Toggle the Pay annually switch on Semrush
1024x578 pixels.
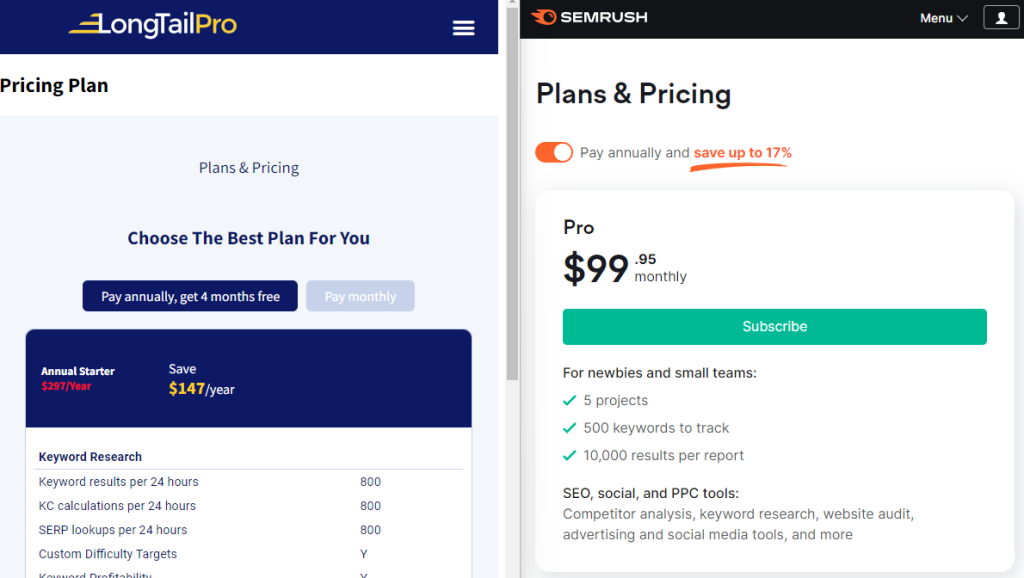point(554,152)
